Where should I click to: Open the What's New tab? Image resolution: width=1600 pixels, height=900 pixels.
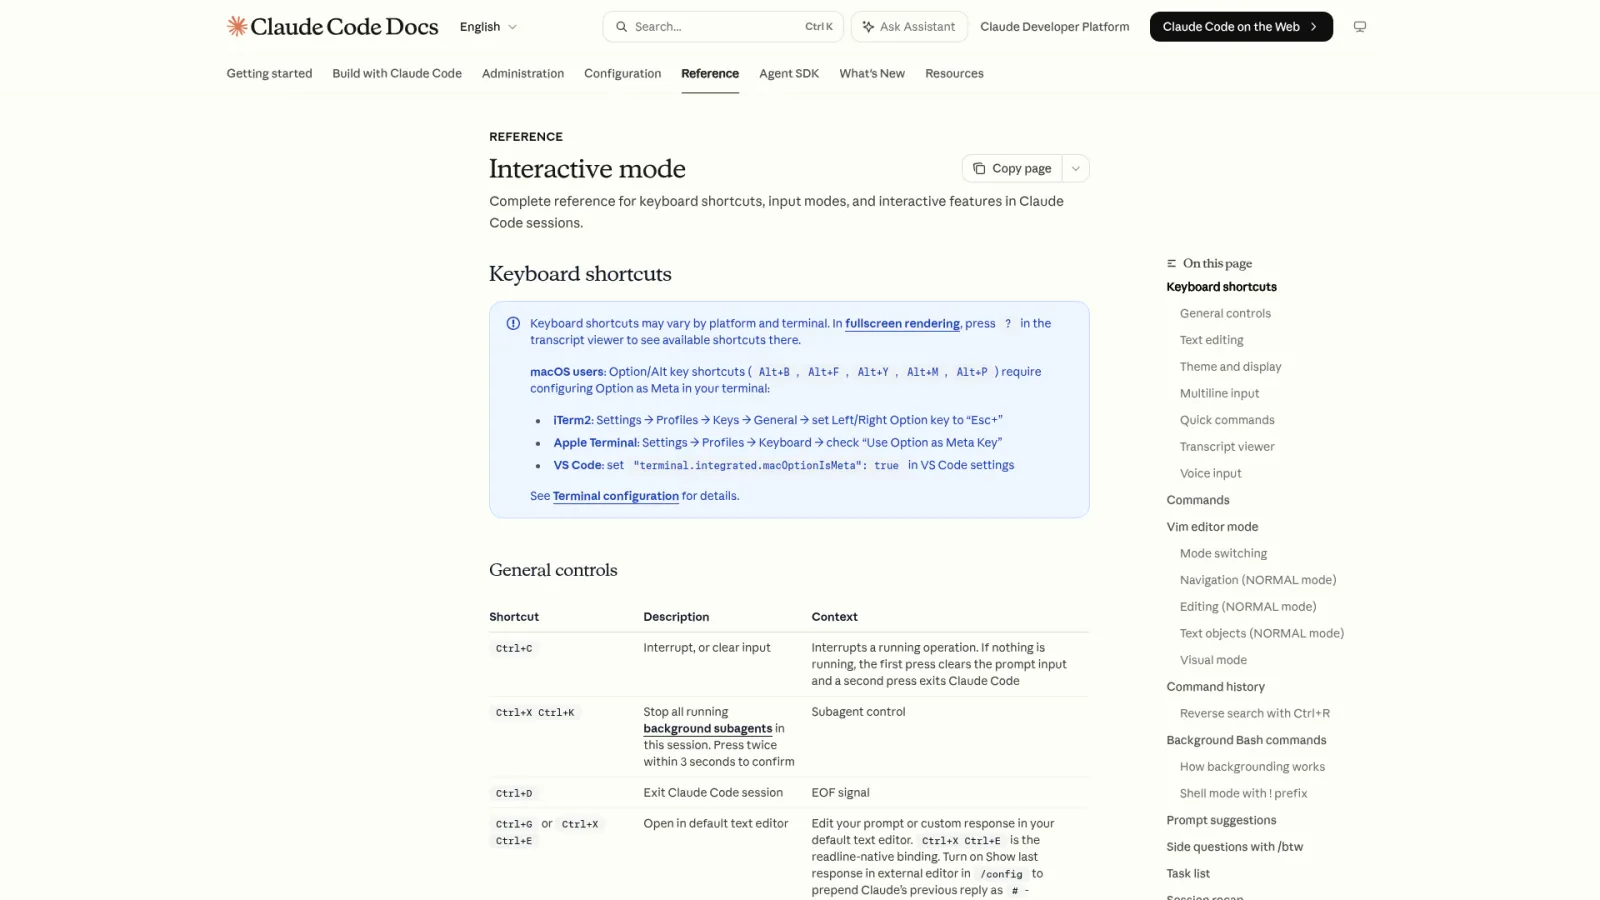[872, 74]
